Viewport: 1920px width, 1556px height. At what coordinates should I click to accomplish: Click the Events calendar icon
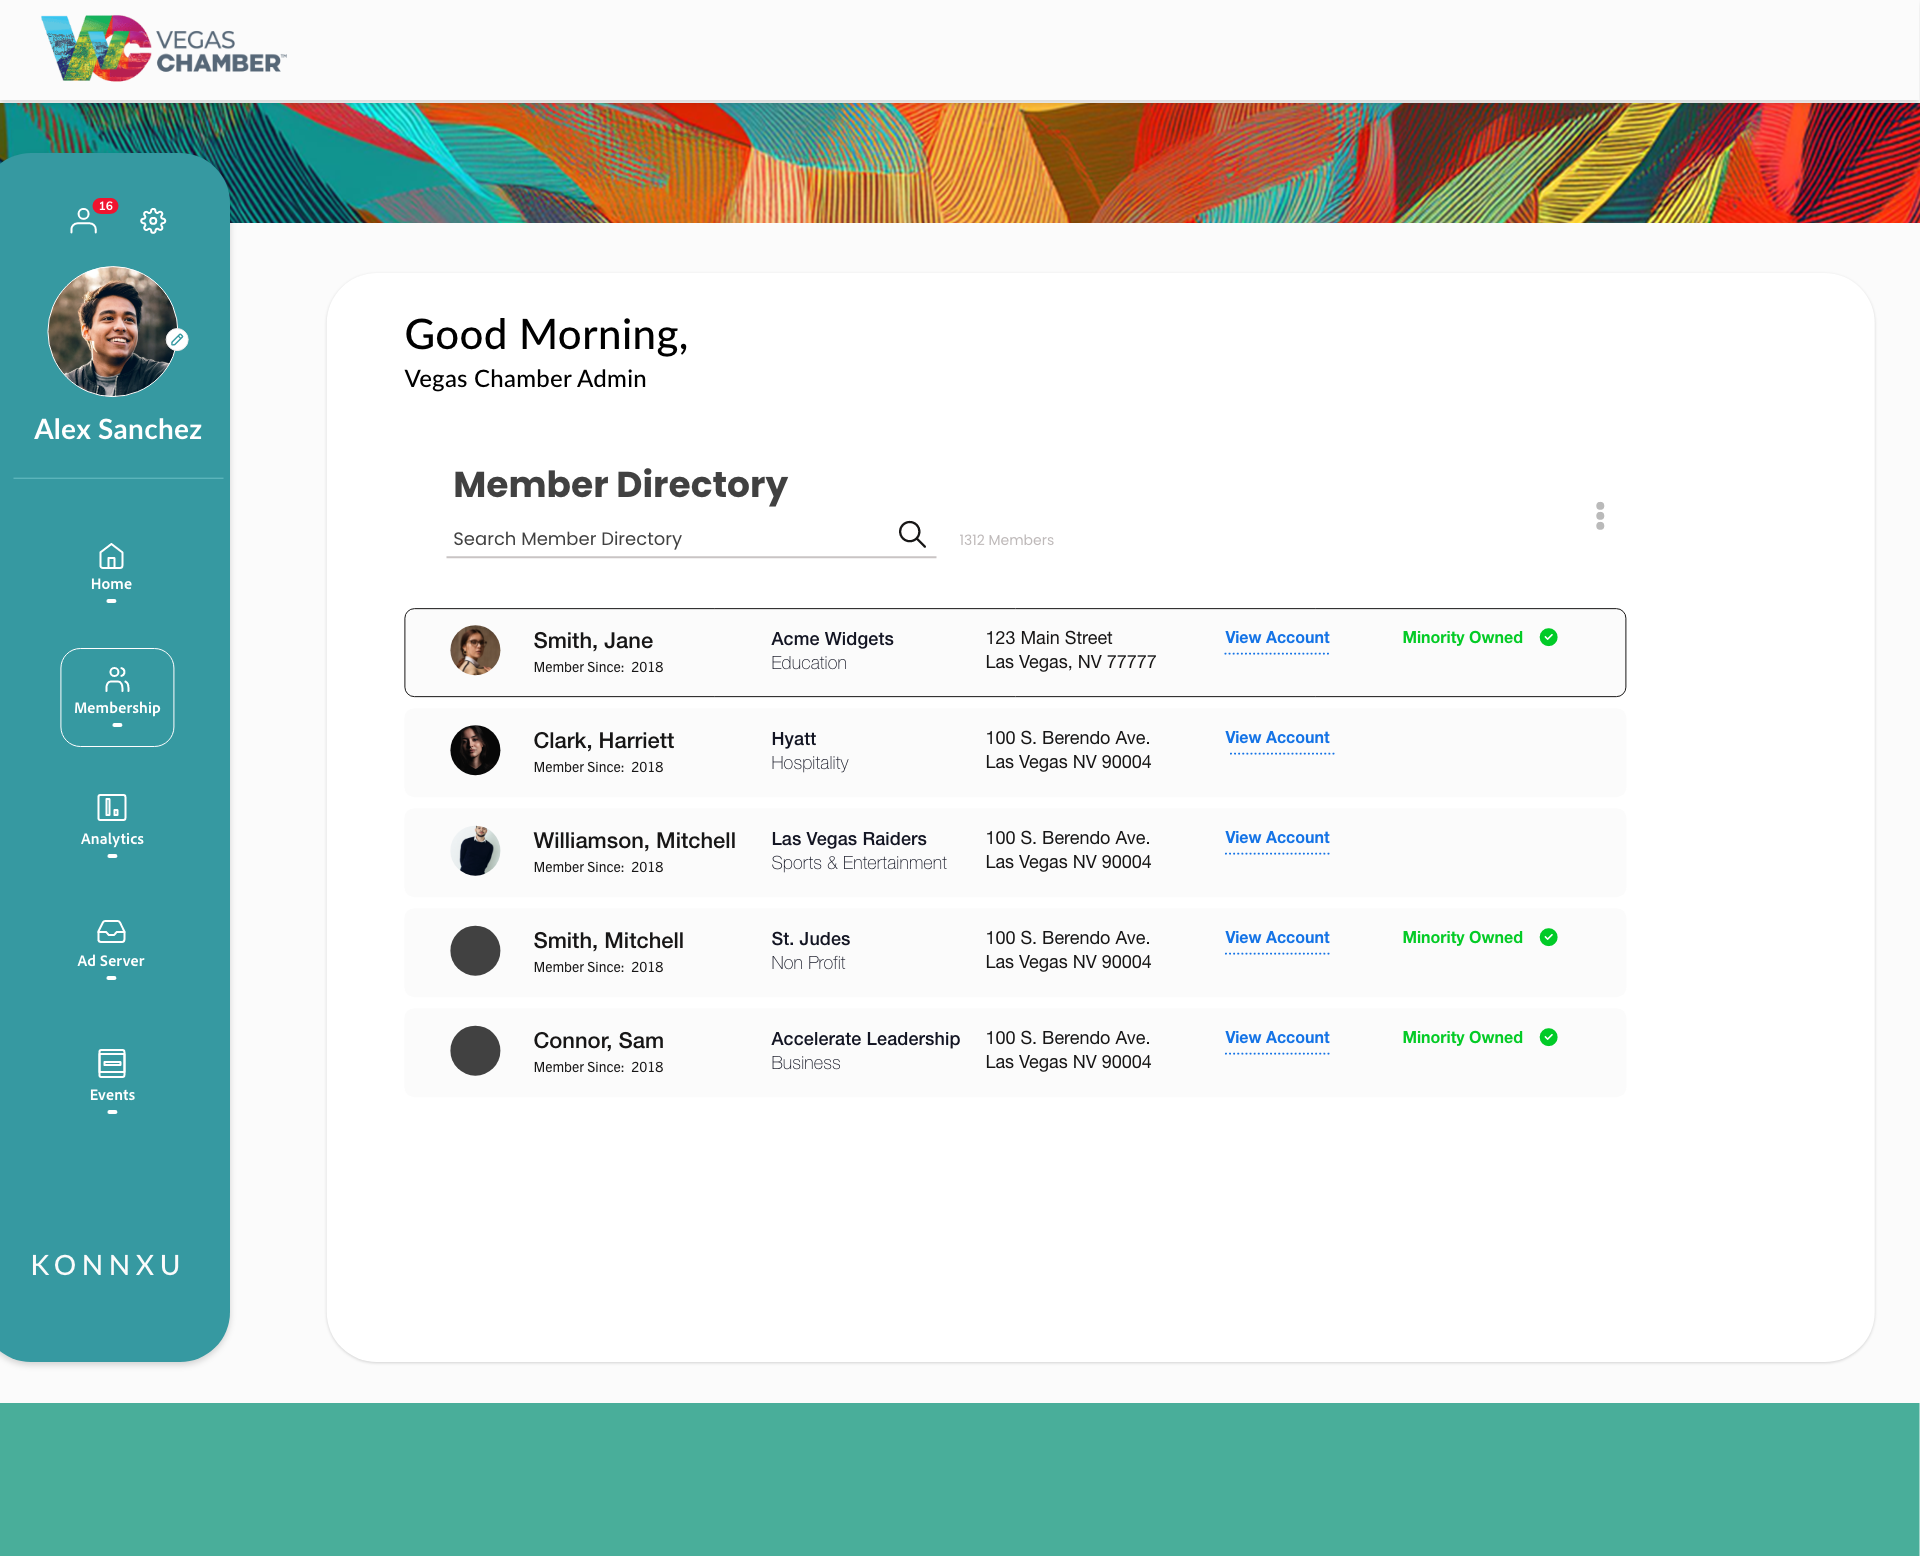(x=112, y=1063)
